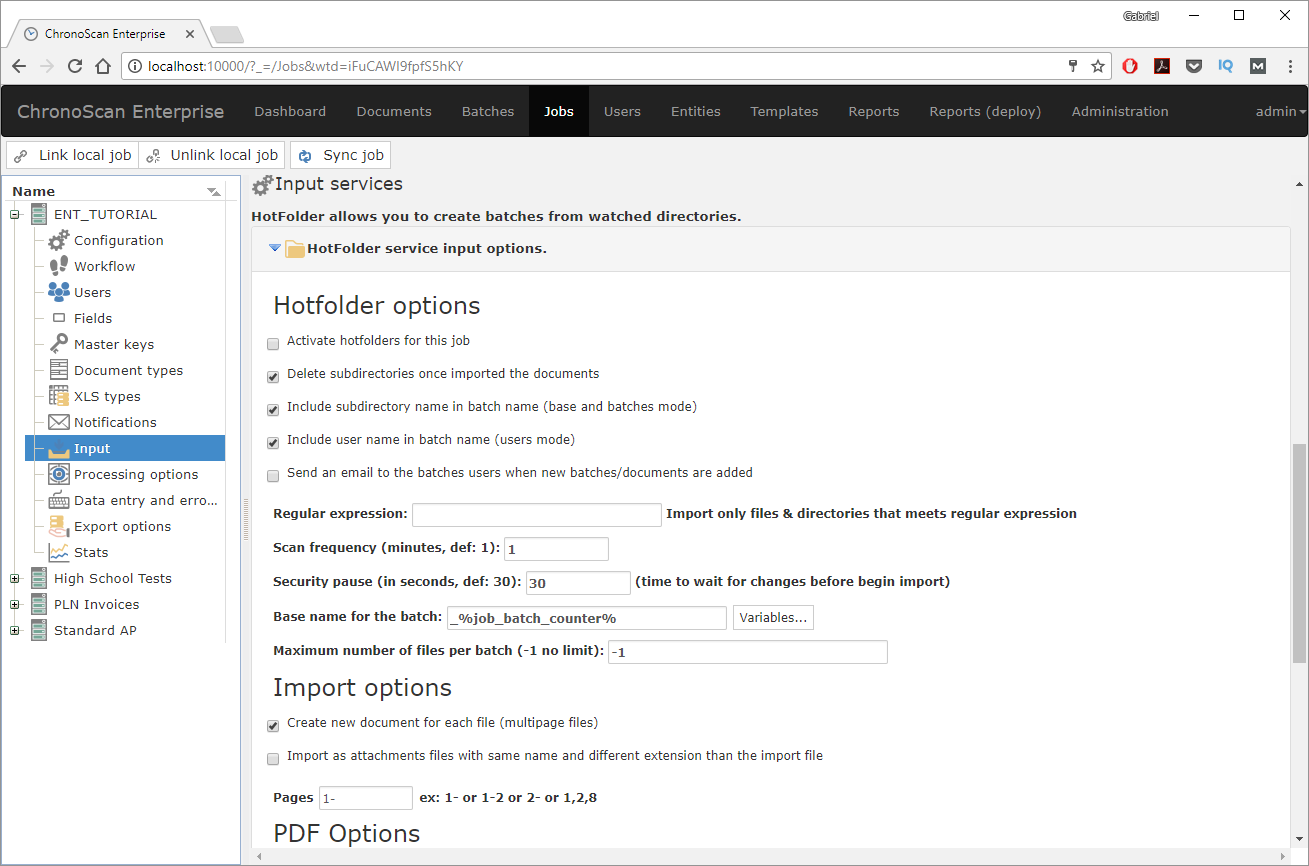The width and height of the screenshot is (1309, 866).
Task: Expand the Standard AP tree node
Action: [x=15, y=630]
